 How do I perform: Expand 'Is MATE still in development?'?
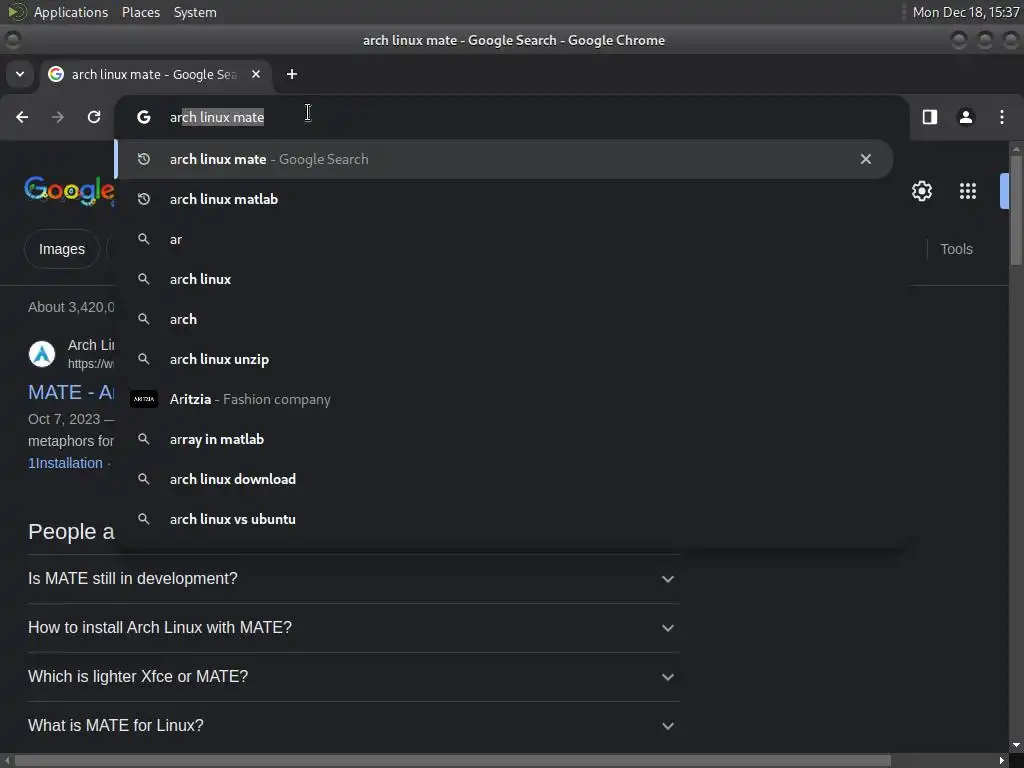(x=353, y=579)
